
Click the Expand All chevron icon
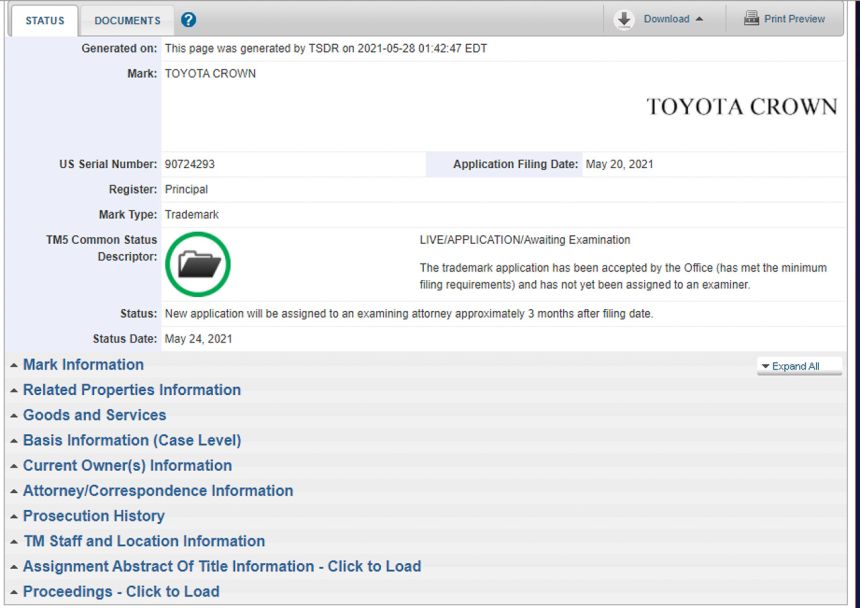765,366
